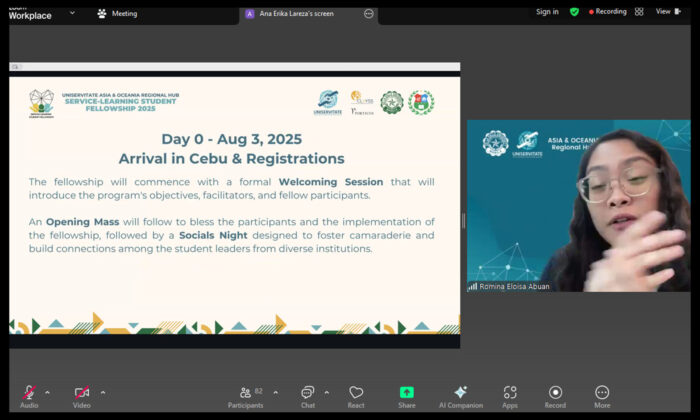Open the View layout menu
The width and height of the screenshot is (700, 420).
(x=666, y=12)
